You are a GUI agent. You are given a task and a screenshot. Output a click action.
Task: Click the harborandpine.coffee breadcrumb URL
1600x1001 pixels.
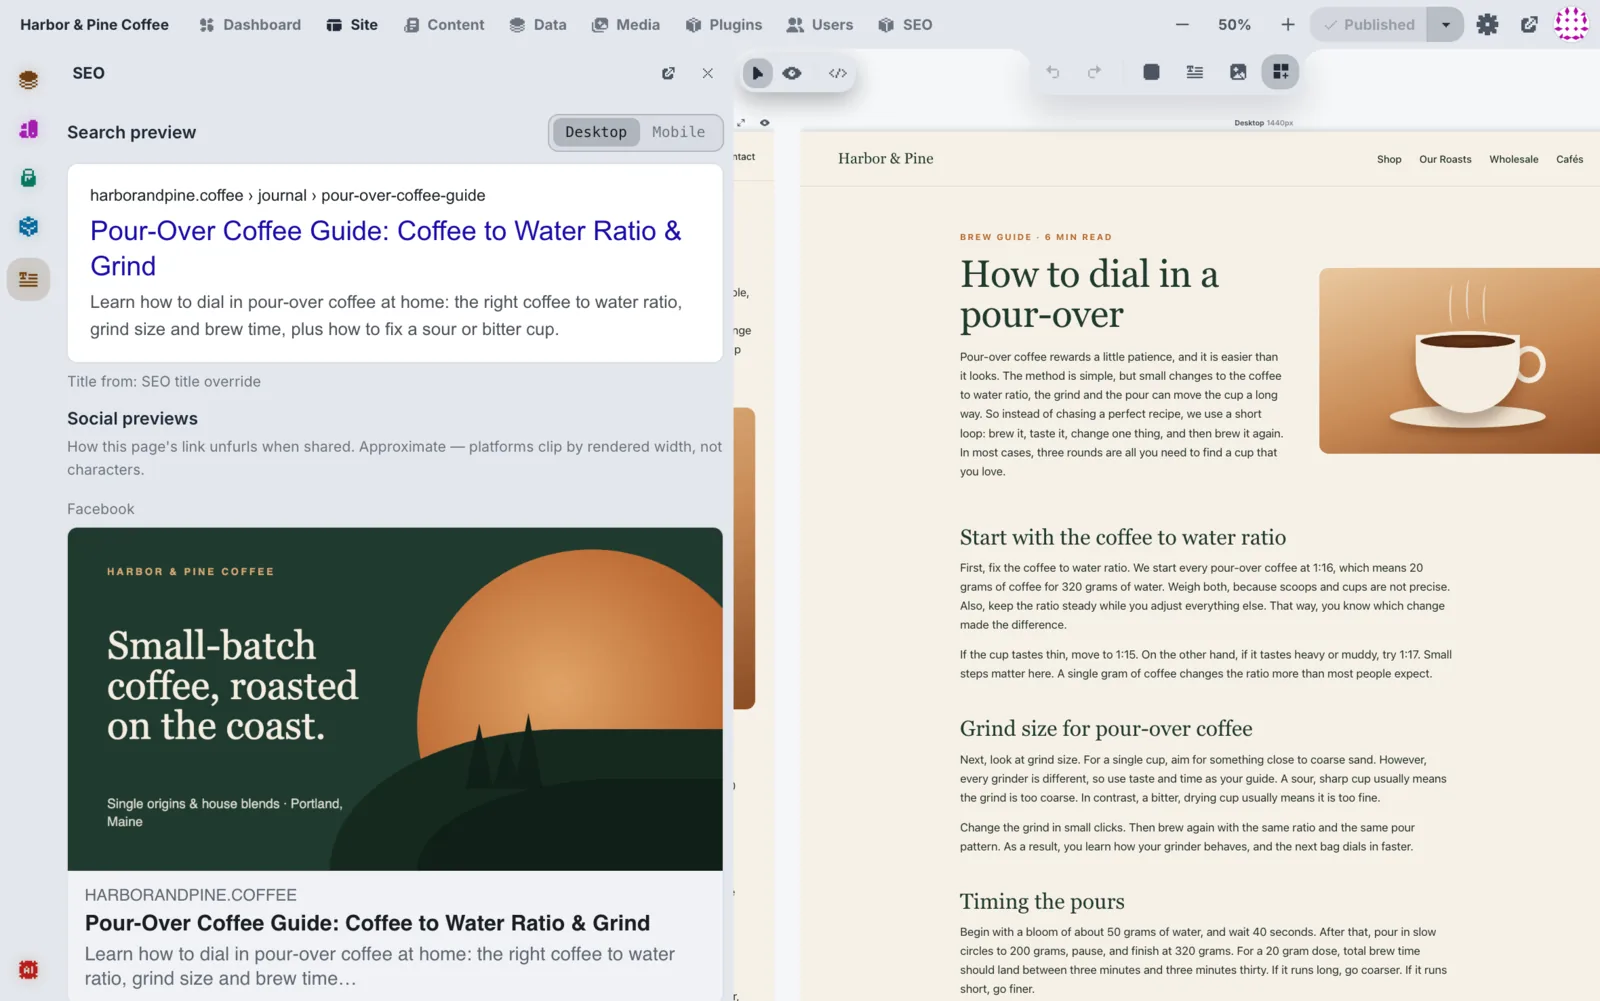[288, 195]
